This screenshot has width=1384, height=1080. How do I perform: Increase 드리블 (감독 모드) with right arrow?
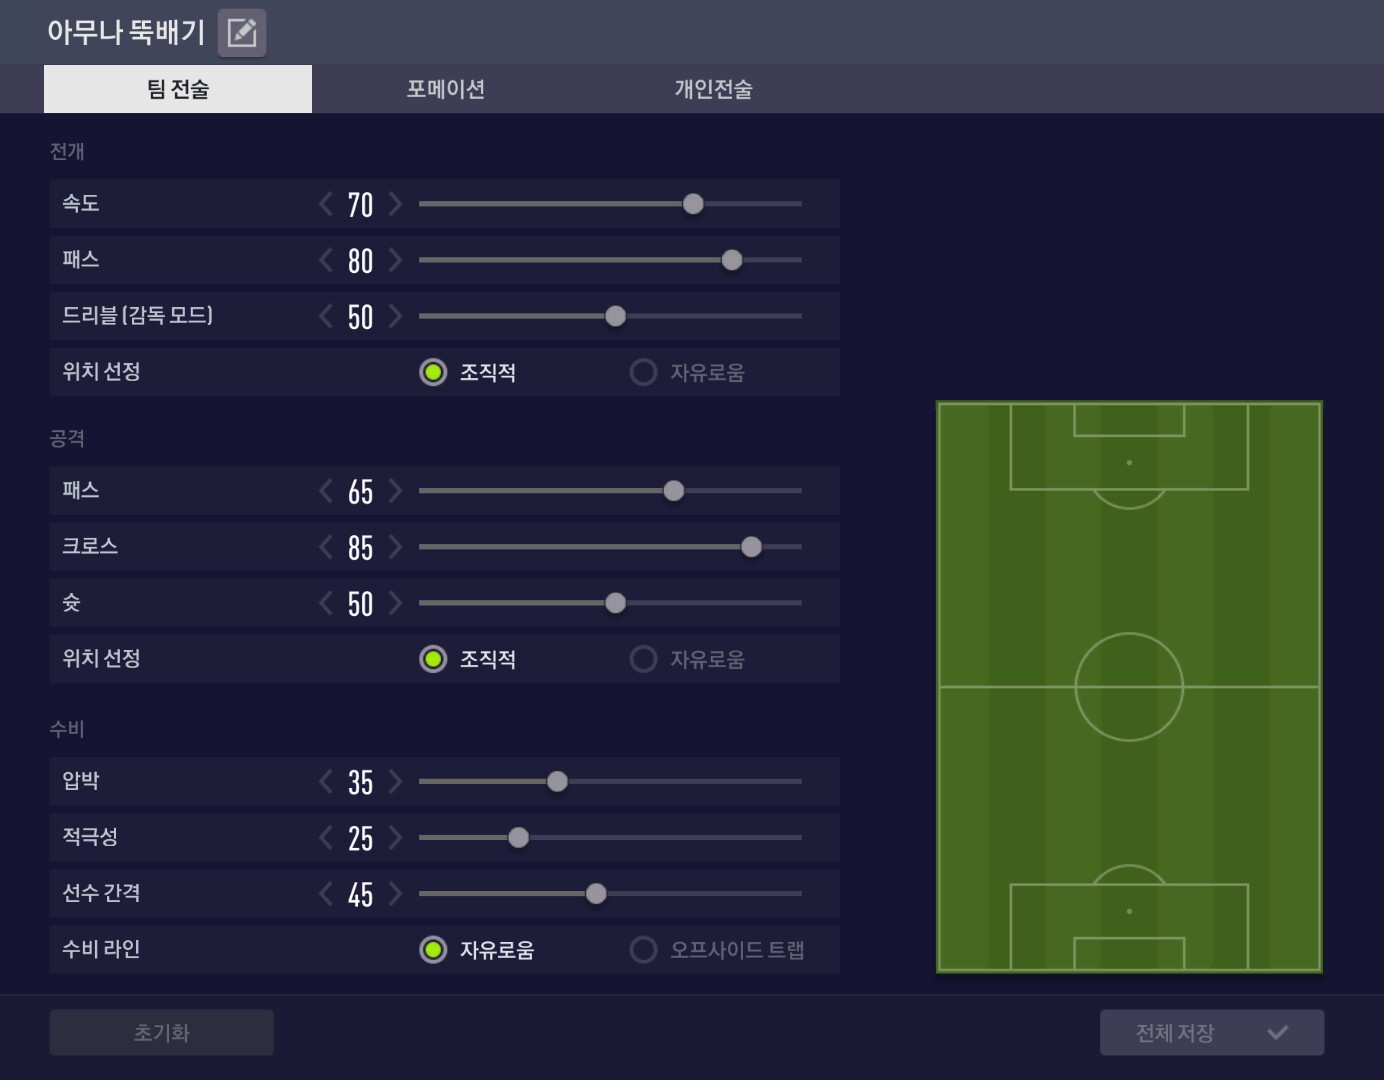(x=396, y=316)
